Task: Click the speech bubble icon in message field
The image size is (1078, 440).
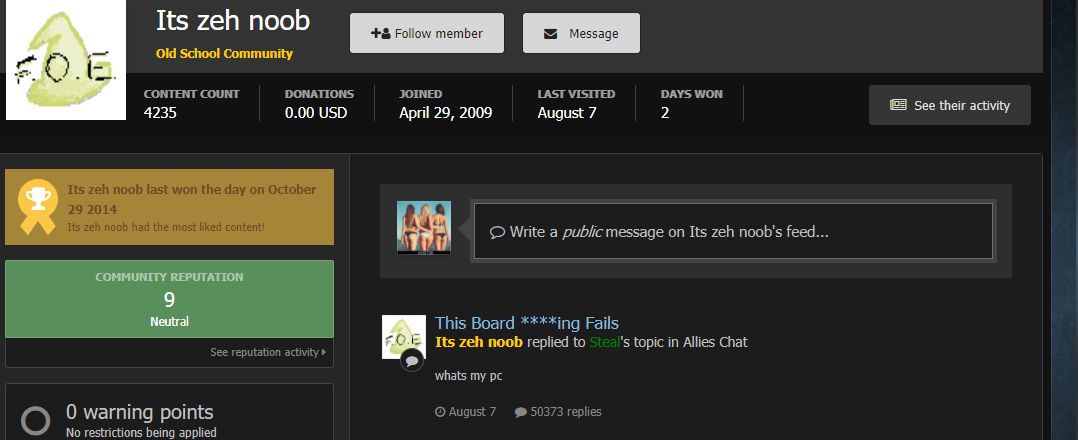Action: point(497,232)
